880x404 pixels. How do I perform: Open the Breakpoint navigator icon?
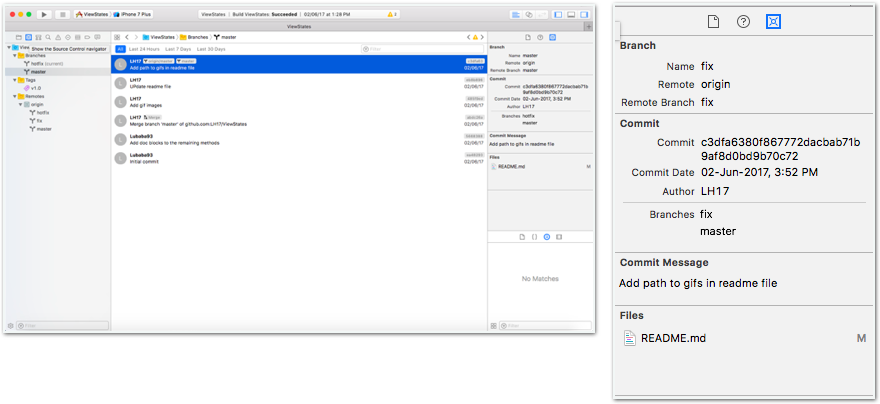coord(87,37)
